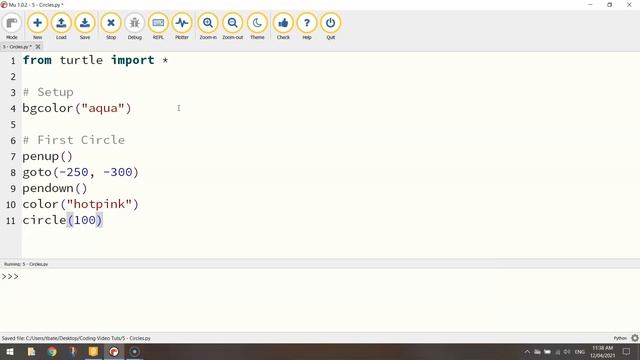Open the round recorder taskbar app
Viewport: 640px width, 360px height.
pos(134,351)
